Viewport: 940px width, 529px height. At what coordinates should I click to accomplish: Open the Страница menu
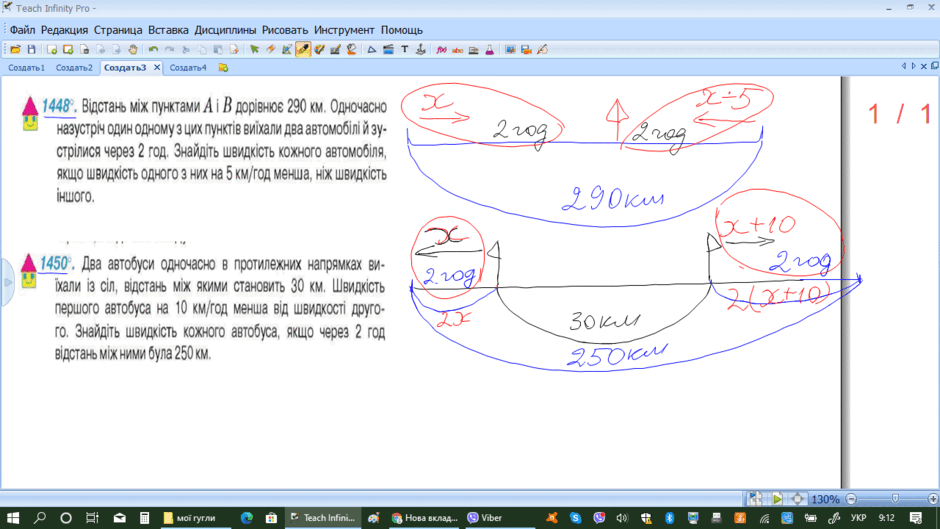pos(118,30)
